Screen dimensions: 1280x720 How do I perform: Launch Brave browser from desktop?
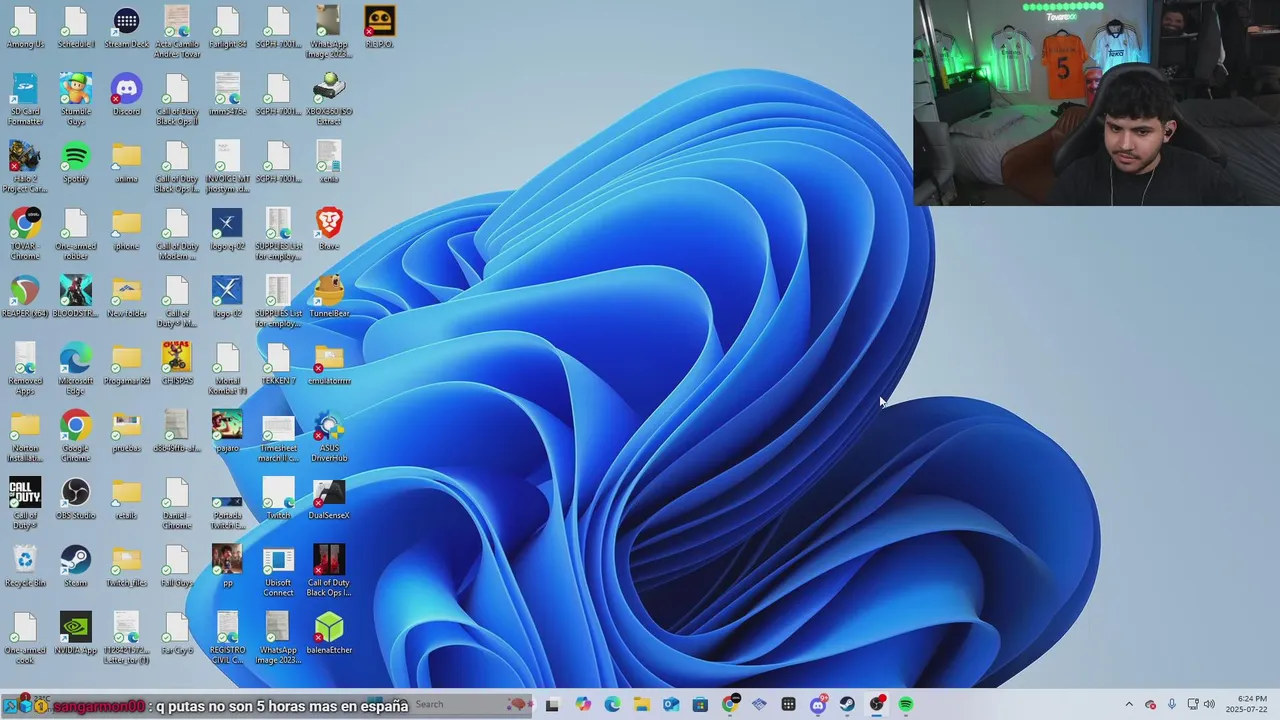[x=329, y=229]
